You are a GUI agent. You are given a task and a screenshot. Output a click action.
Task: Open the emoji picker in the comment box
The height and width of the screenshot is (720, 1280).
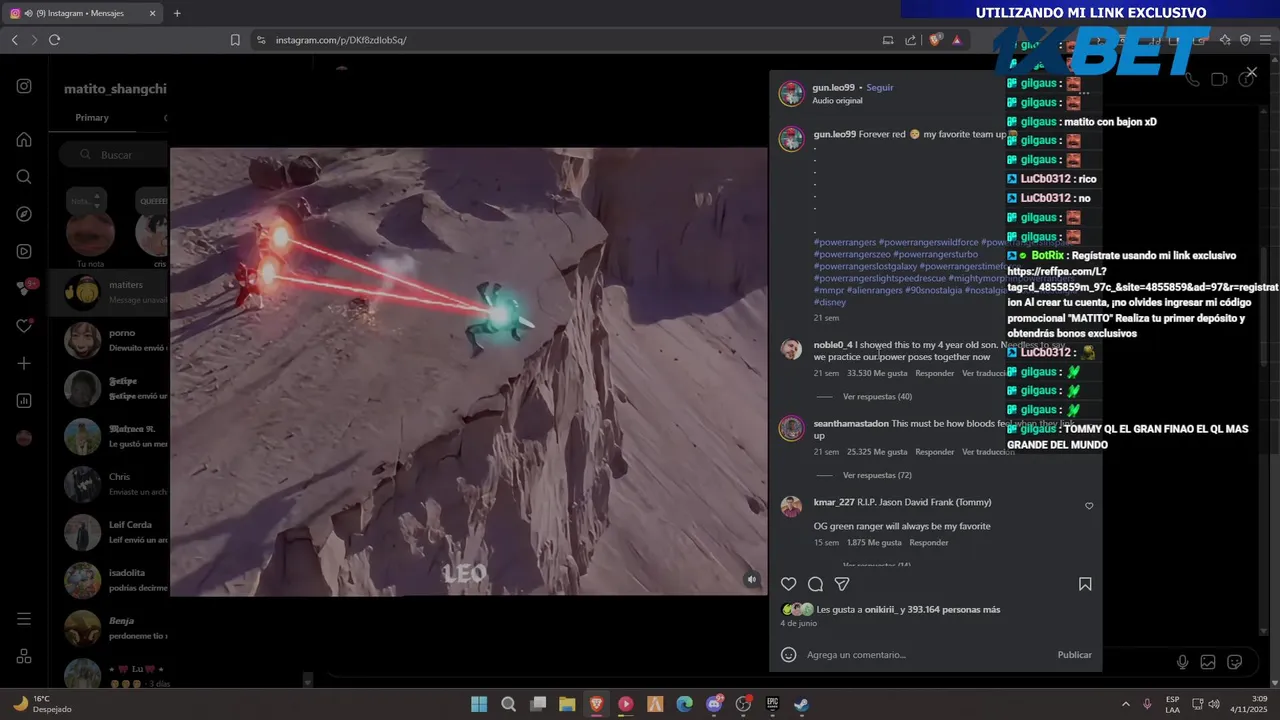[x=788, y=655]
